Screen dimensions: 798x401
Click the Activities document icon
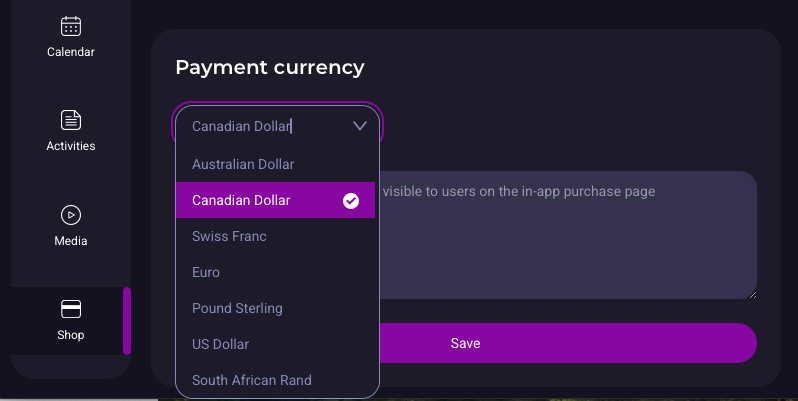pyautogui.click(x=71, y=120)
